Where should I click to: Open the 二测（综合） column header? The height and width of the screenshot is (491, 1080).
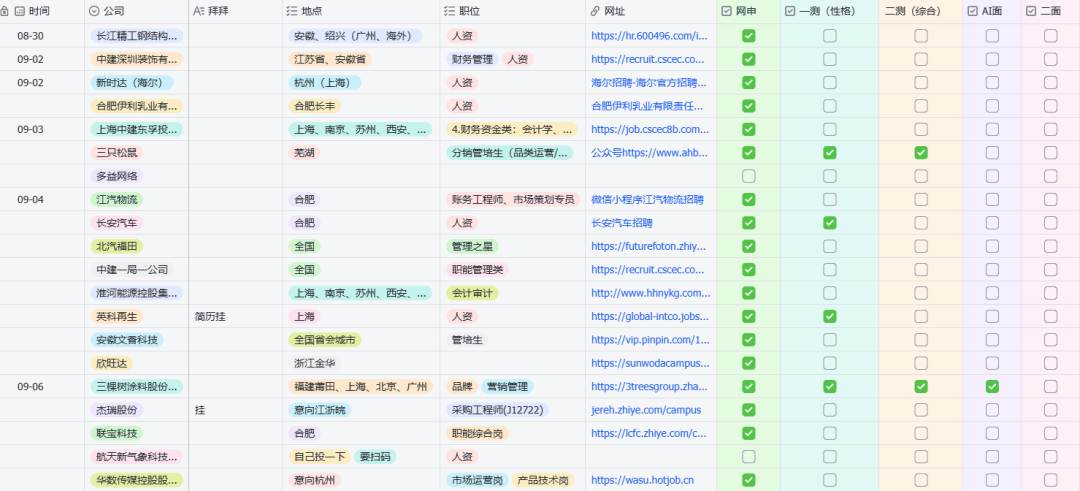point(920,12)
